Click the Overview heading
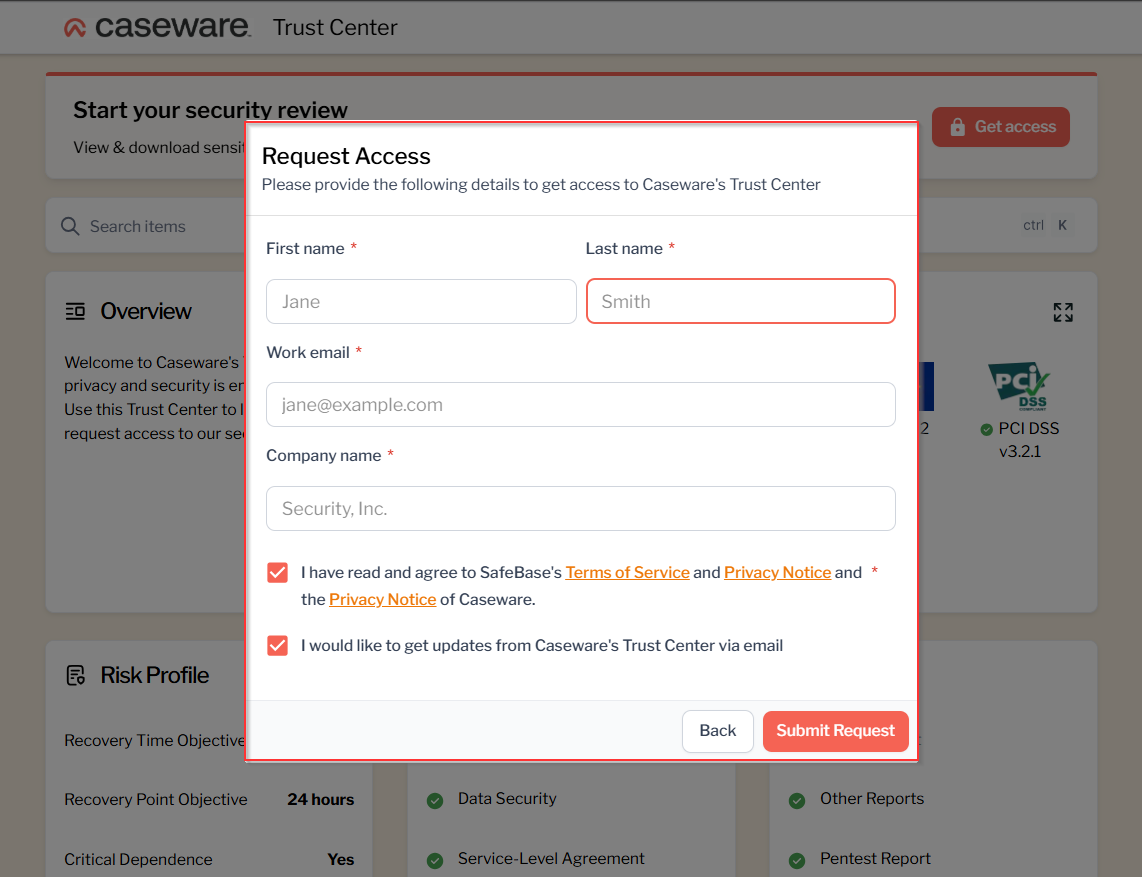Image resolution: width=1142 pixels, height=877 pixels. coord(146,312)
